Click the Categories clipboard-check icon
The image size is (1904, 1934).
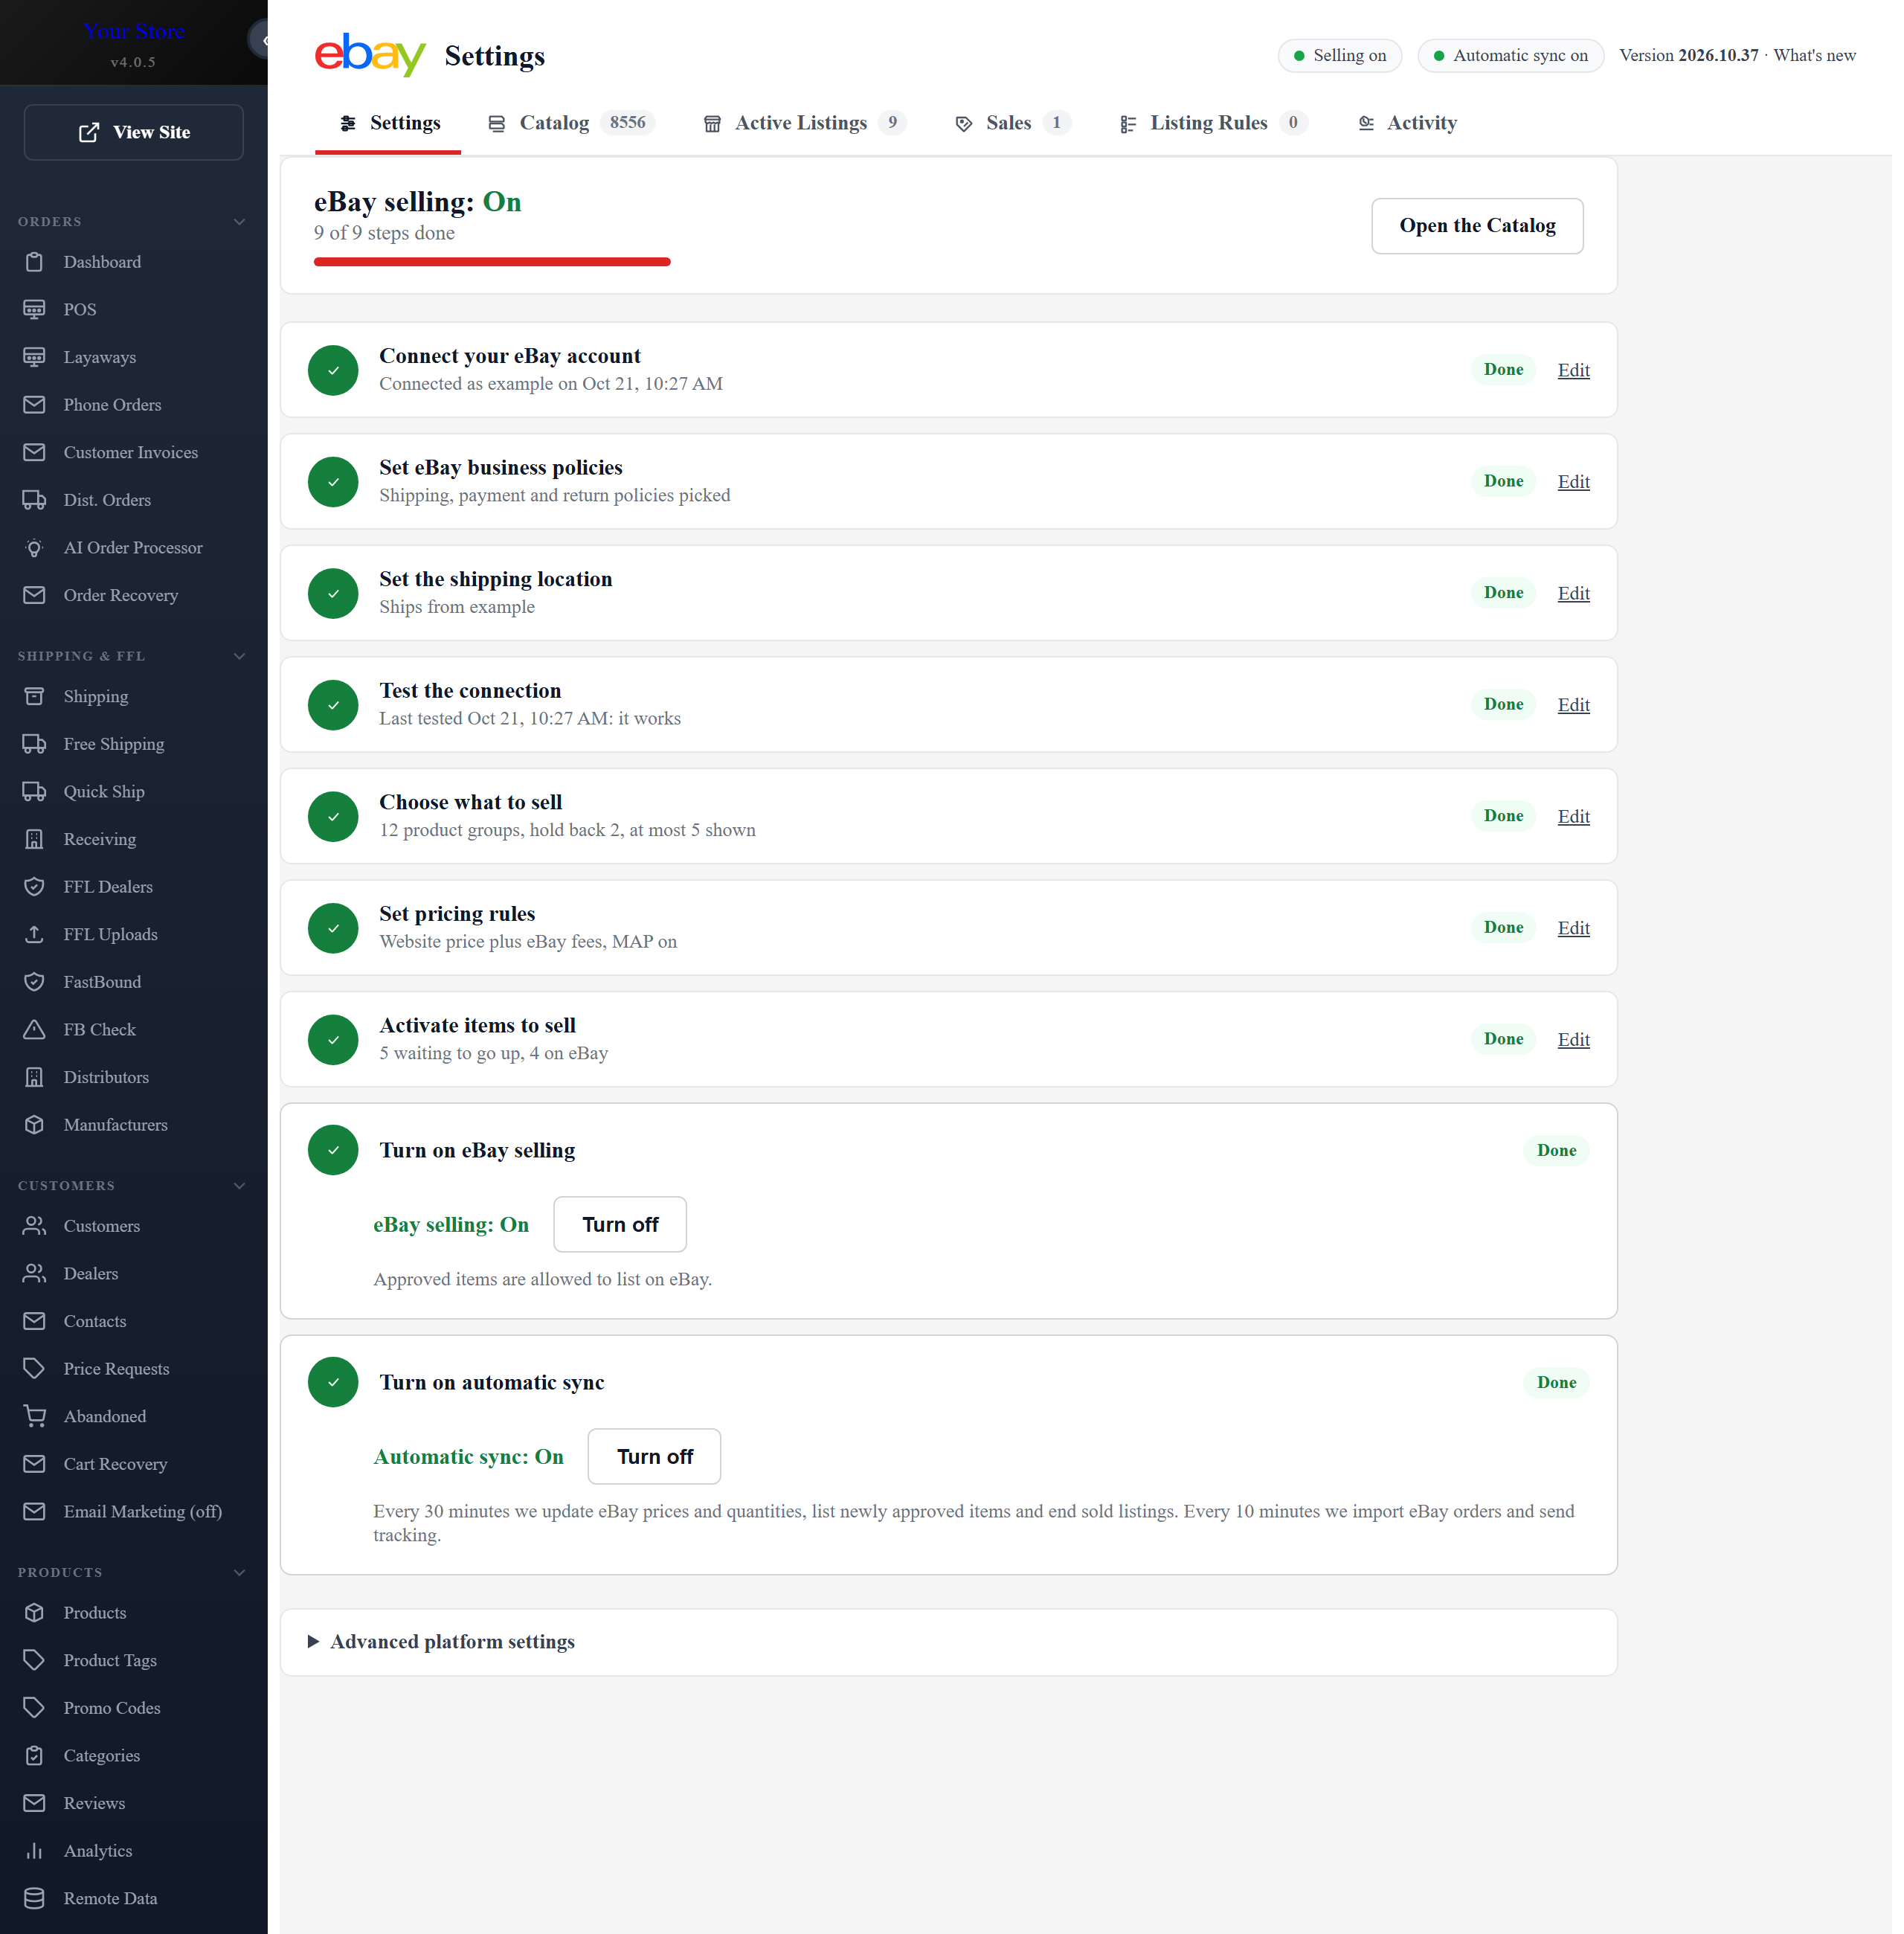[34, 1756]
